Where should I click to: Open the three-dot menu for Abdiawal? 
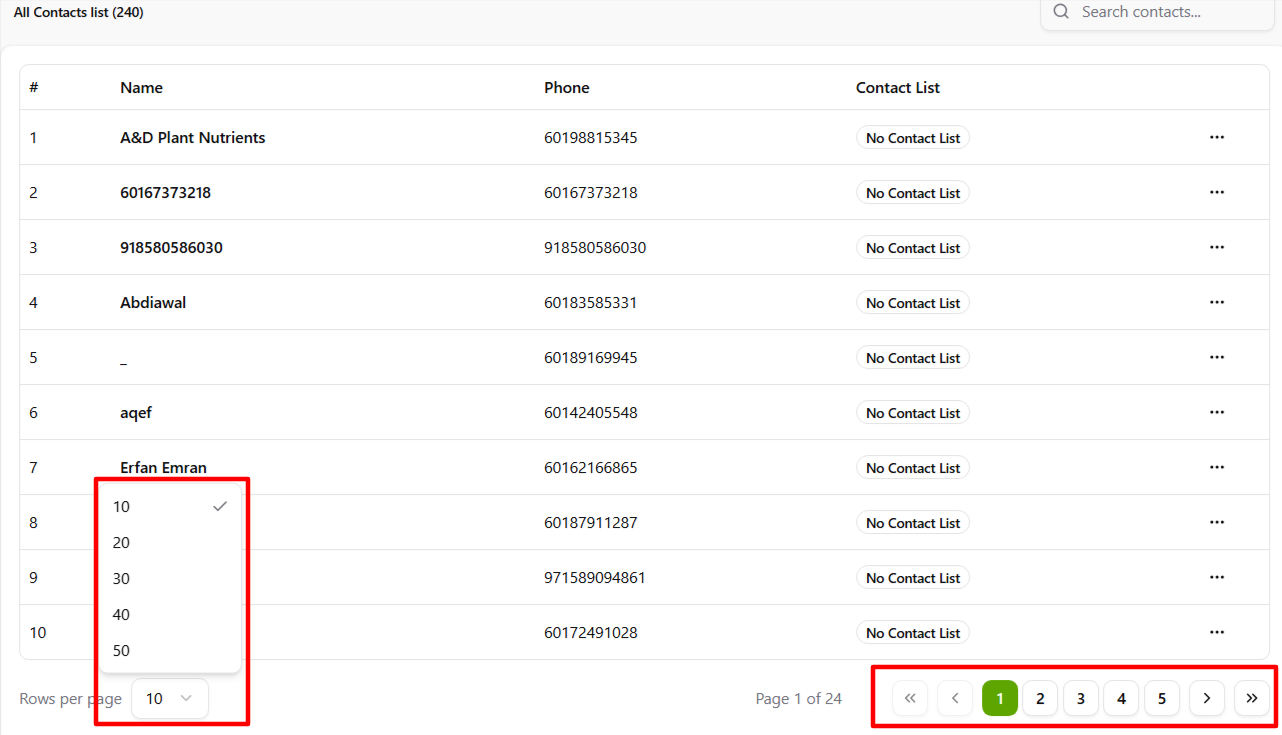click(x=1216, y=303)
